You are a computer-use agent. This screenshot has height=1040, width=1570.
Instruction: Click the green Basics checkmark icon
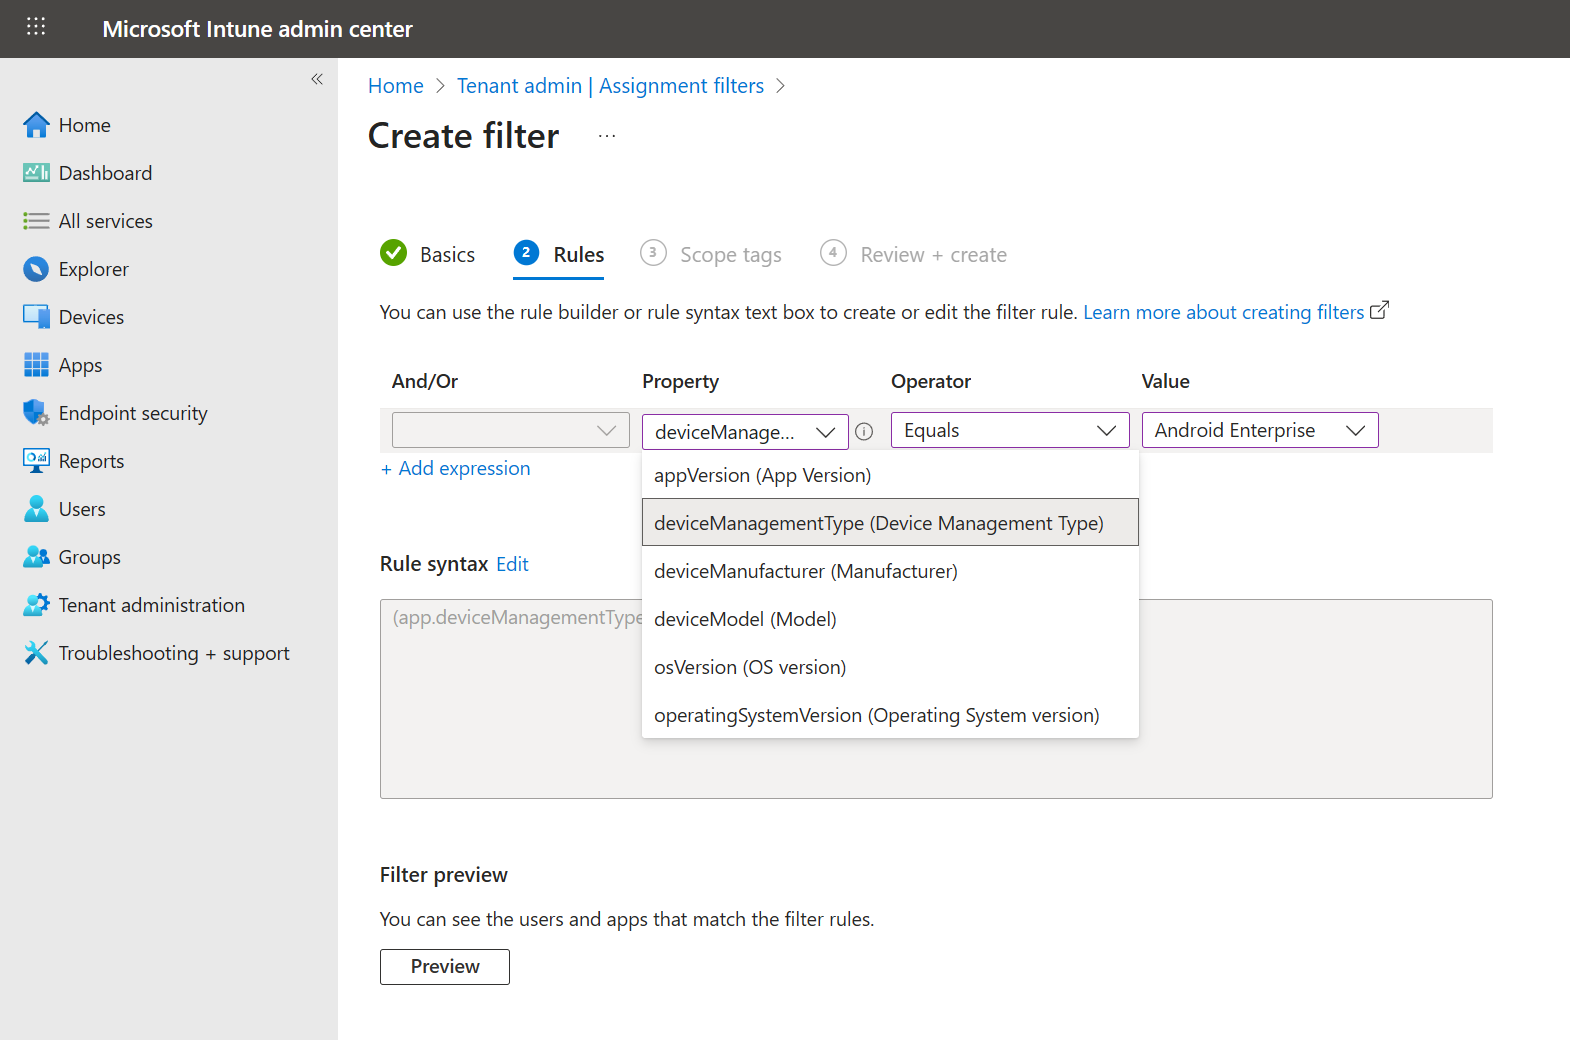394,253
